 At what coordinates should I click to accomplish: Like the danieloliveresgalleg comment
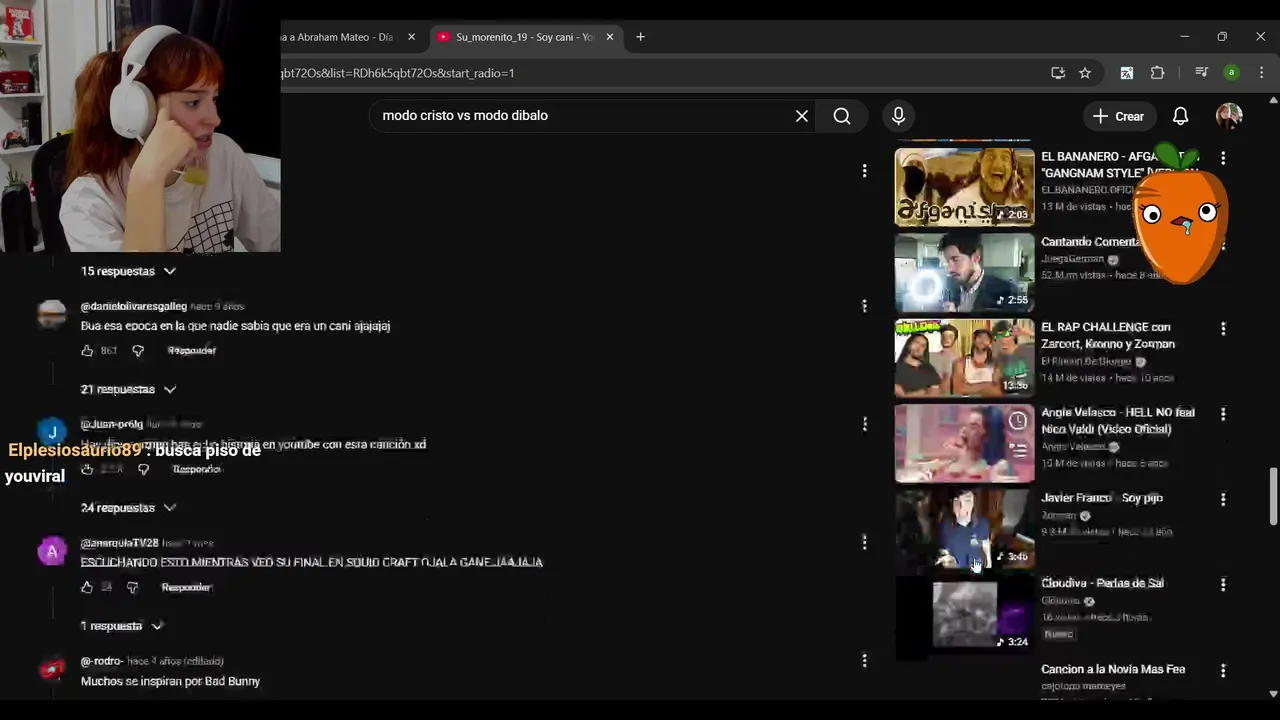tap(87, 351)
